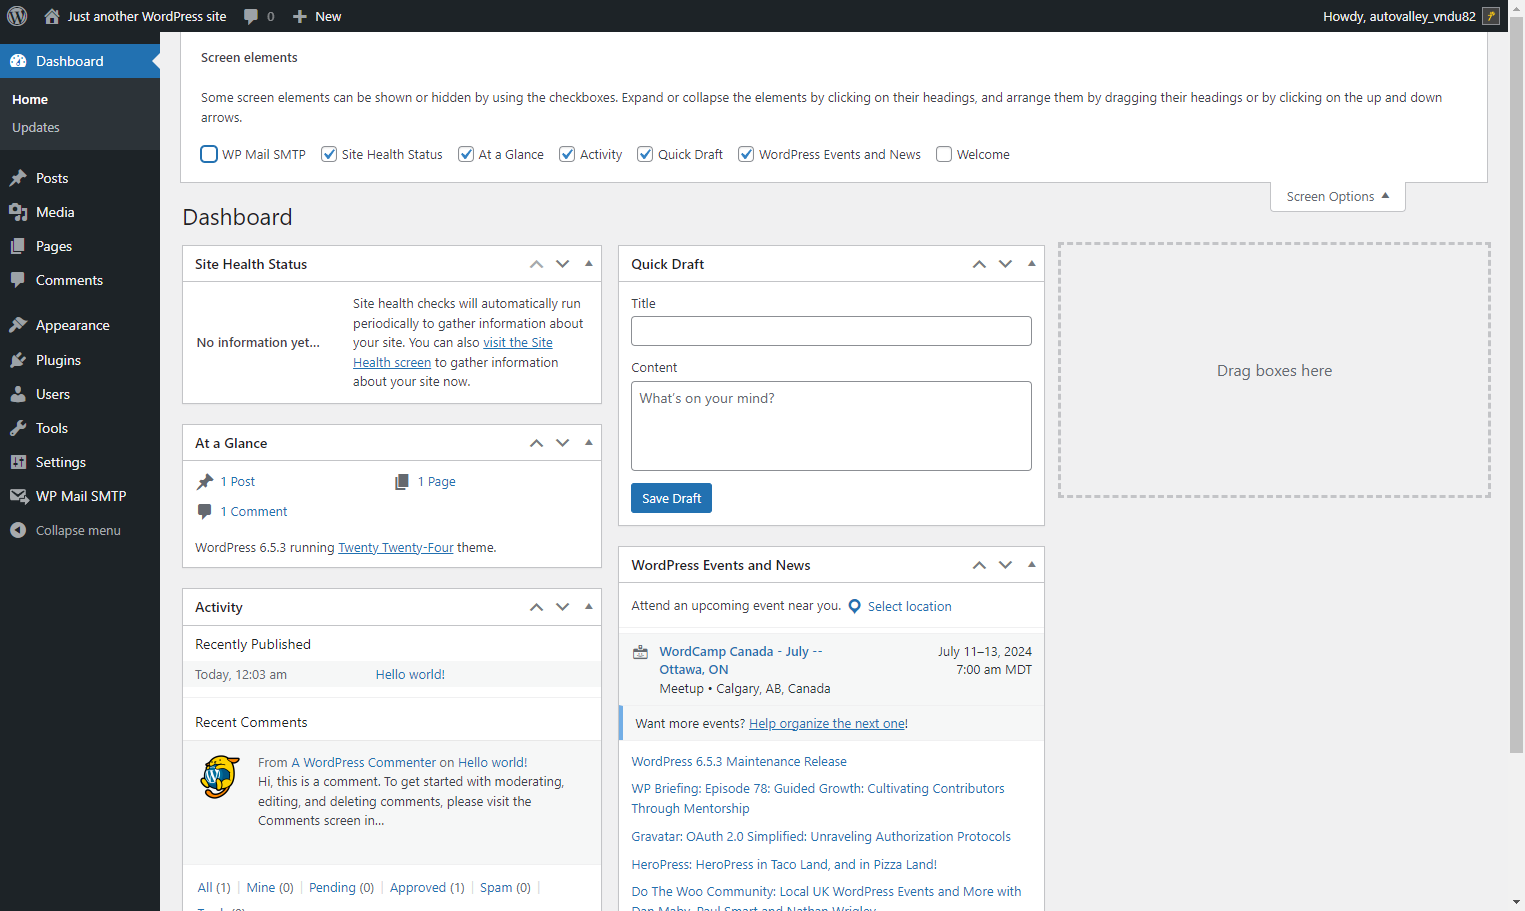Open WordPress 6.5.3 Maintenance Release link
Viewport: 1525px width, 911px height.
[739, 762]
